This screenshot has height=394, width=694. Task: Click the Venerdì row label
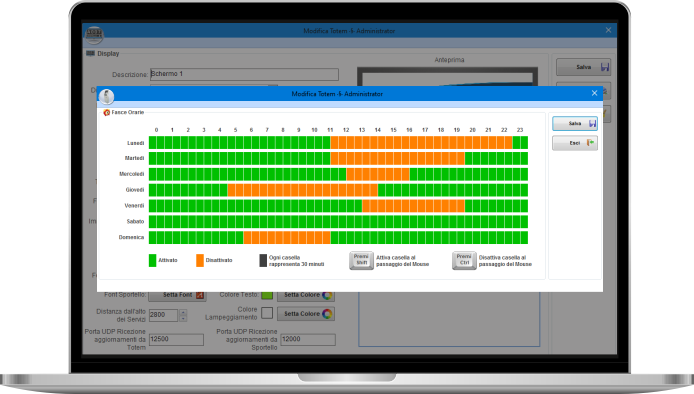pyautogui.click(x=134, y=206)
